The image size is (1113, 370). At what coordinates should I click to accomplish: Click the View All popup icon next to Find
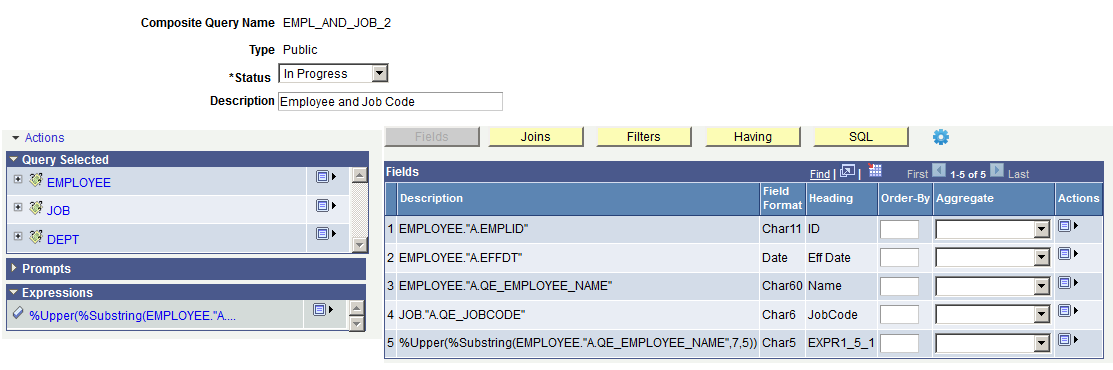(847, 171)
